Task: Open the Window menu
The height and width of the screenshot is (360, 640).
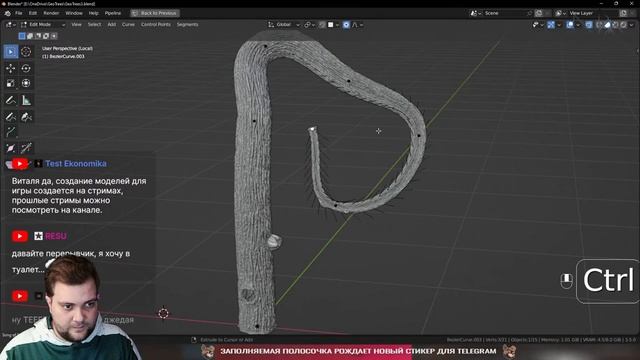Action: pyautogui.click(x=74, y=13)
